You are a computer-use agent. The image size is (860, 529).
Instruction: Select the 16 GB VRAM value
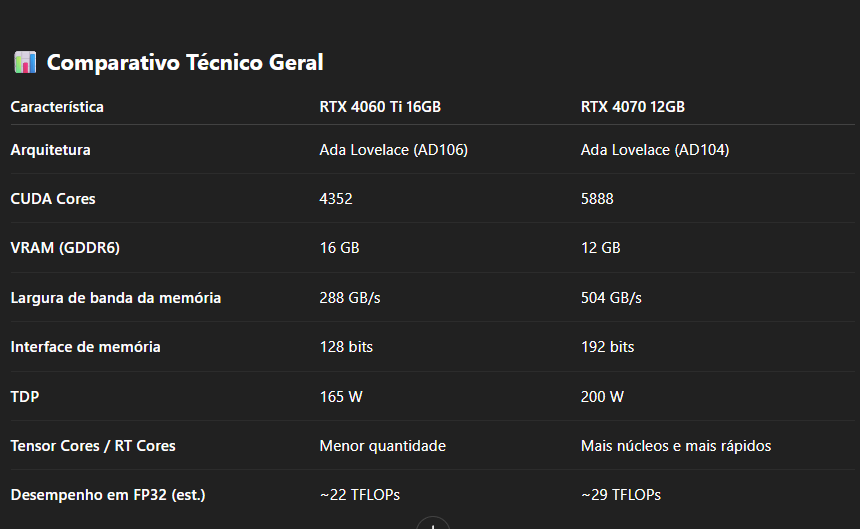339,248
